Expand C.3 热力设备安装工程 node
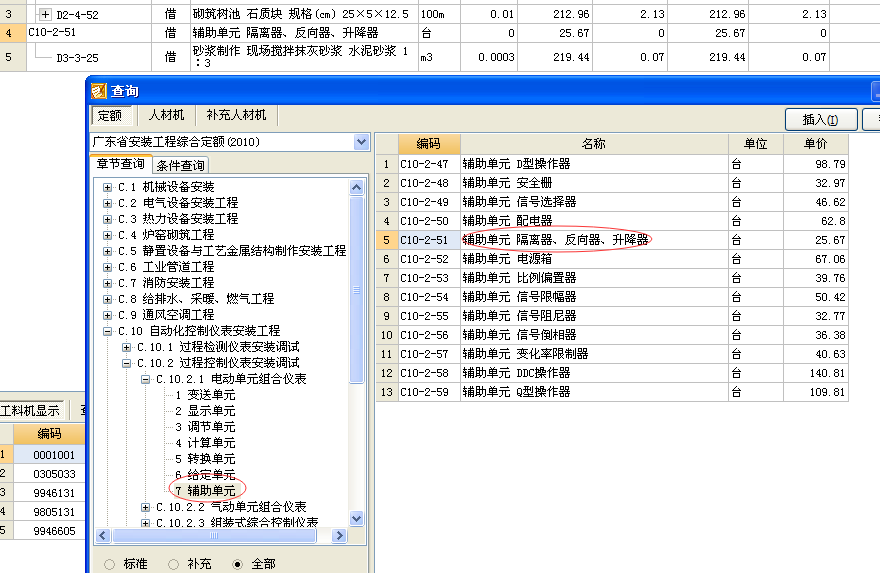 pyautogui.click(x=107, y=219)
